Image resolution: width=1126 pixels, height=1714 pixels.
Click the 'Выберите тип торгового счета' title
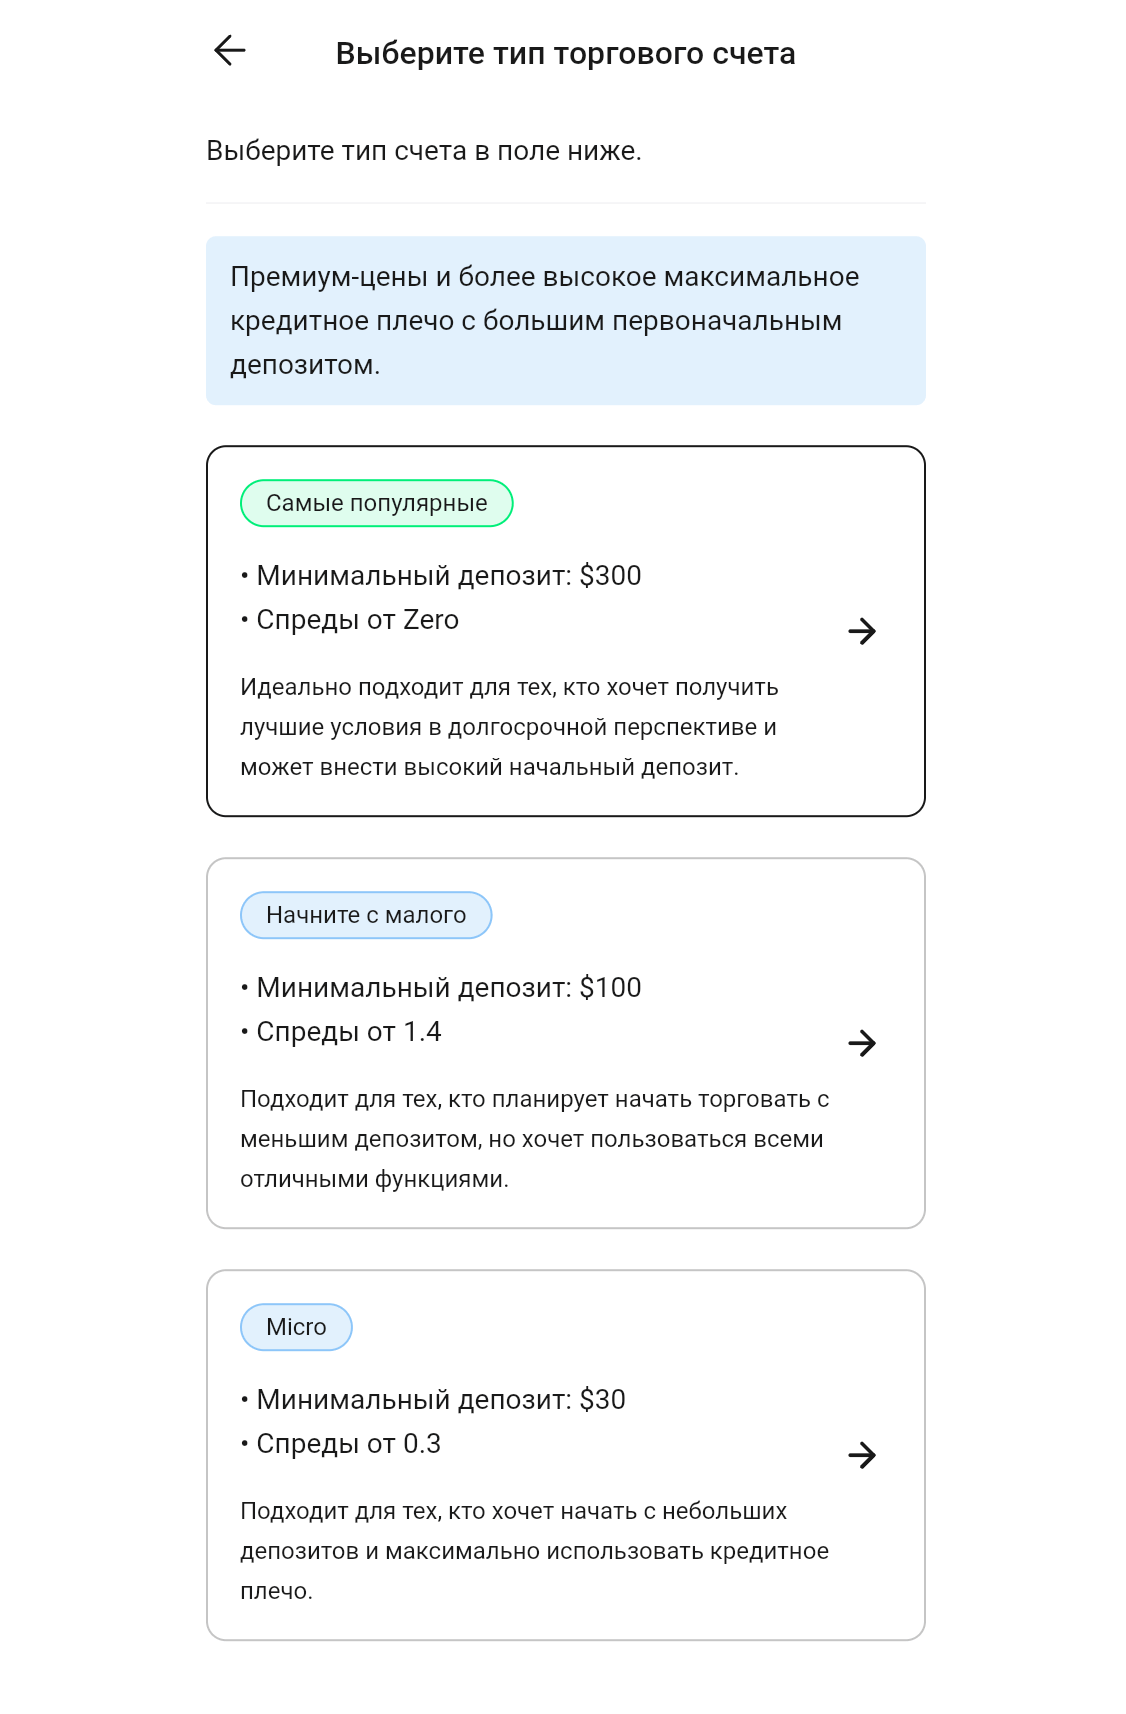[x=565, y=53]
